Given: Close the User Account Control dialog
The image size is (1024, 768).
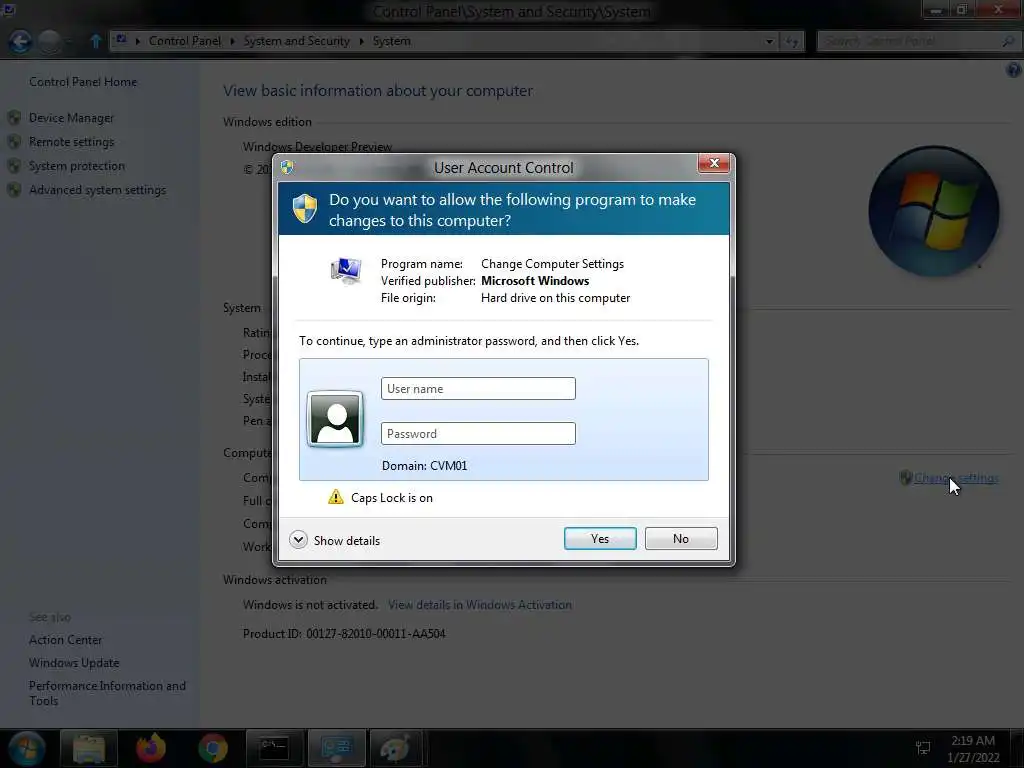Looking at the screenshot, I should coord(713,163).
